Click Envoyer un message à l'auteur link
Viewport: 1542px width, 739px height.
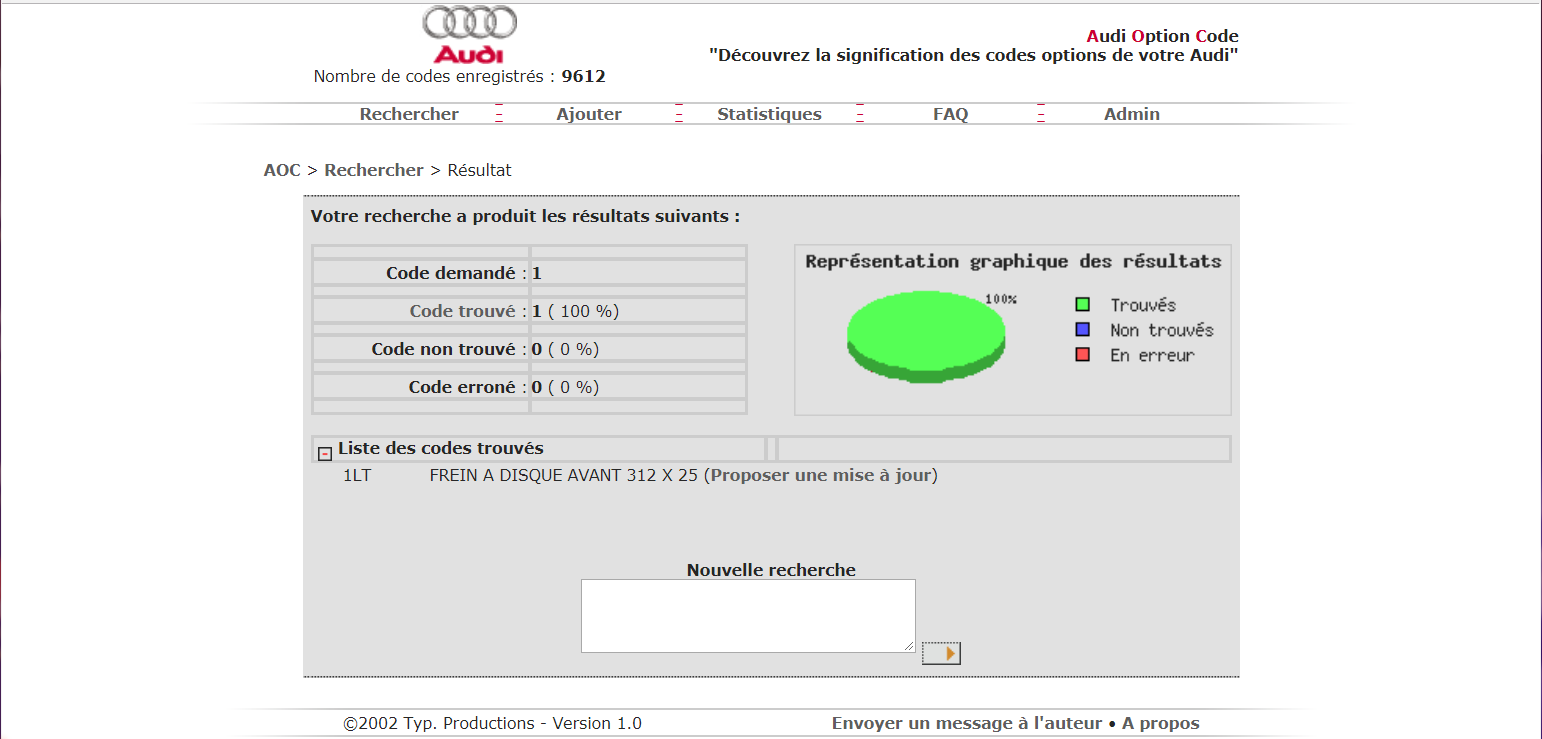pyautogui.click(x=966, y=723)
